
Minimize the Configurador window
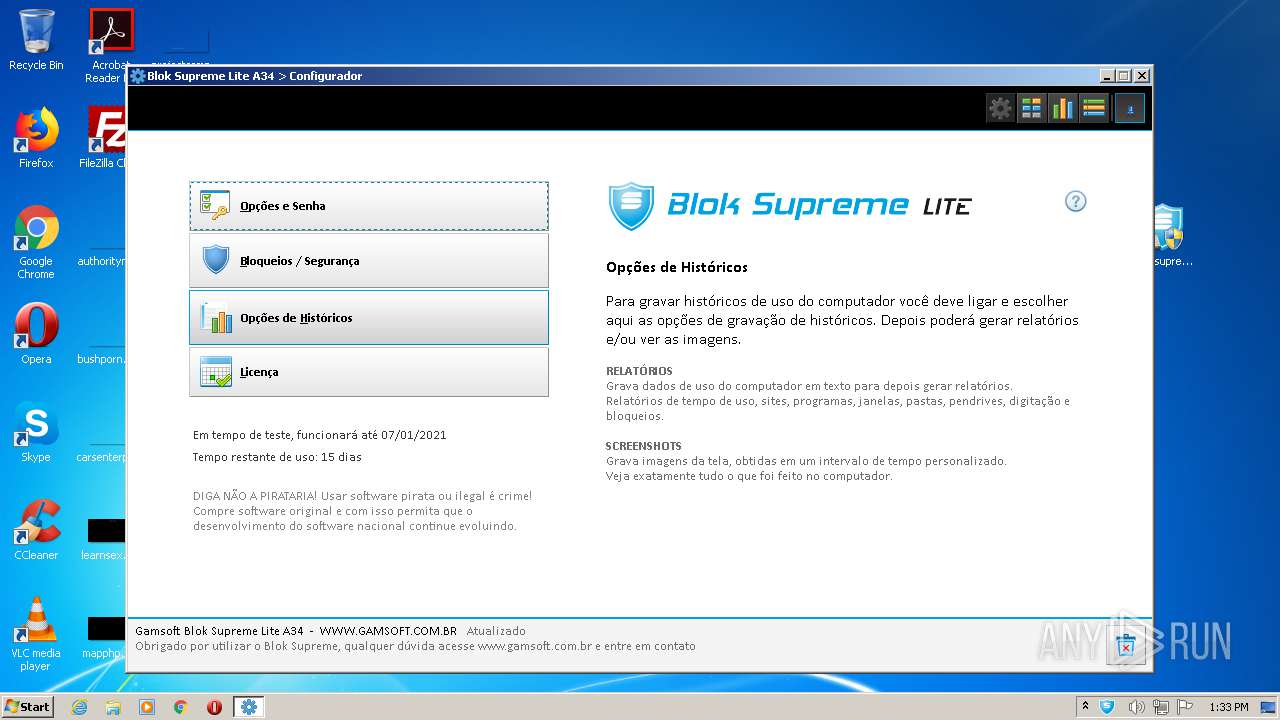coord(1107,76)
